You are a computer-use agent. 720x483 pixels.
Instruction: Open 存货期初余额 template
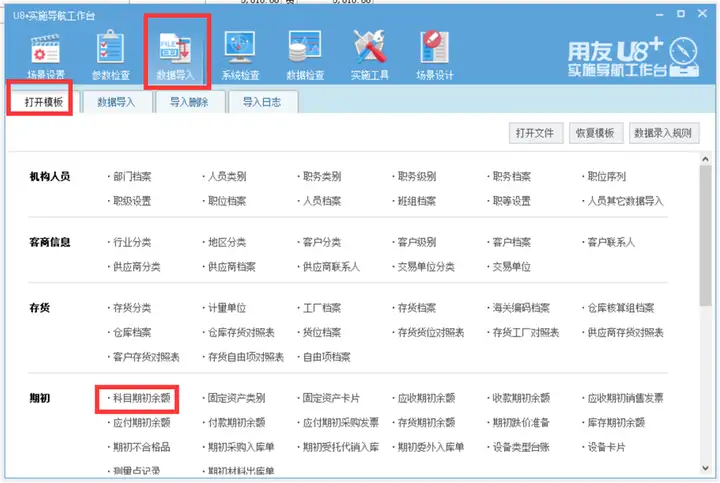click(426, 422)
